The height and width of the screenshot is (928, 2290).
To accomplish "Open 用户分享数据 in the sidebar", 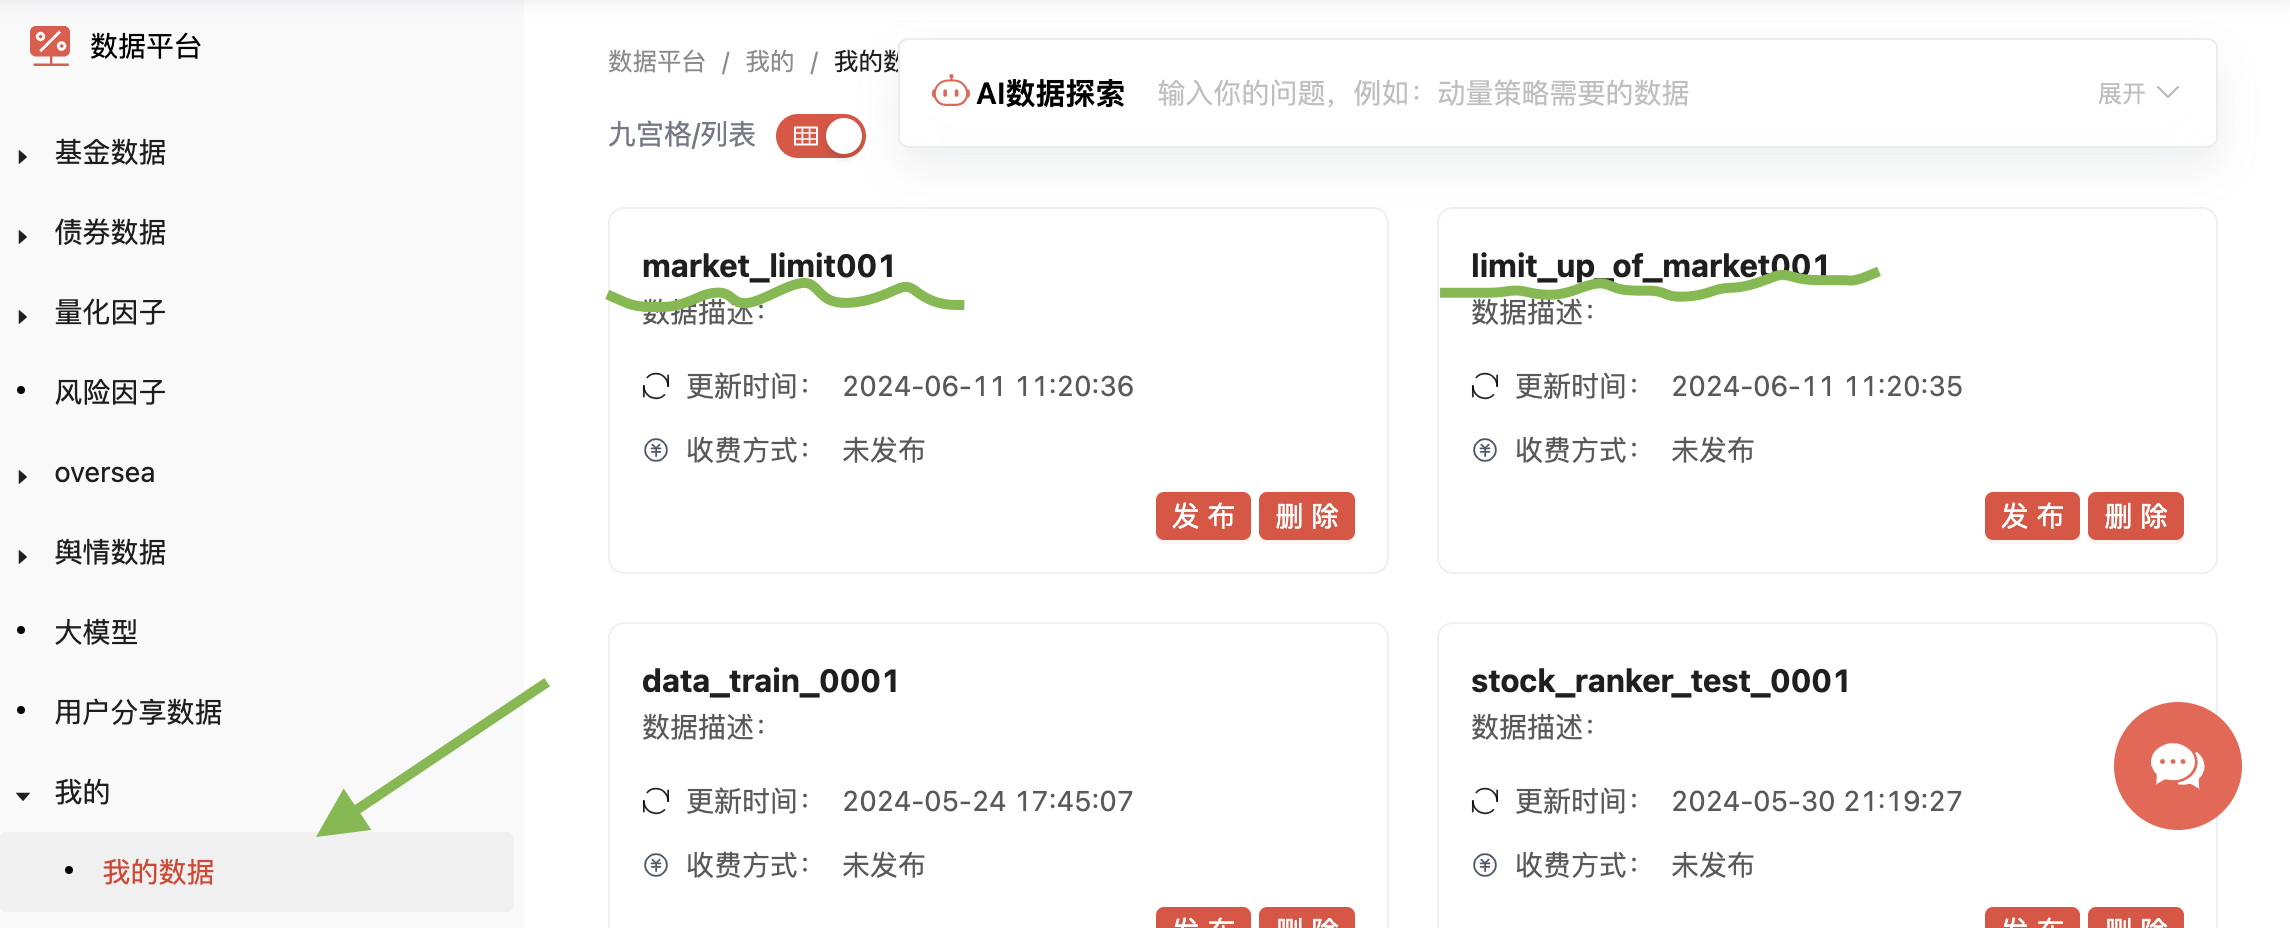I will click(138, 712).
